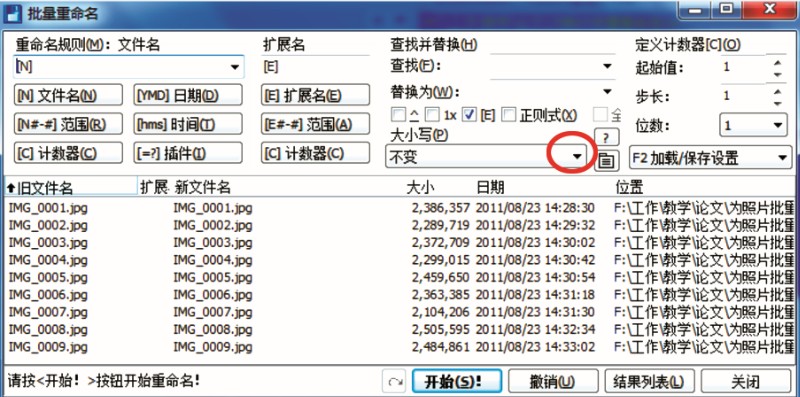Image resolution: width=800 pixels, height=397 pixels.
Task: Decrease the 步长 step value
Action: 778,103
